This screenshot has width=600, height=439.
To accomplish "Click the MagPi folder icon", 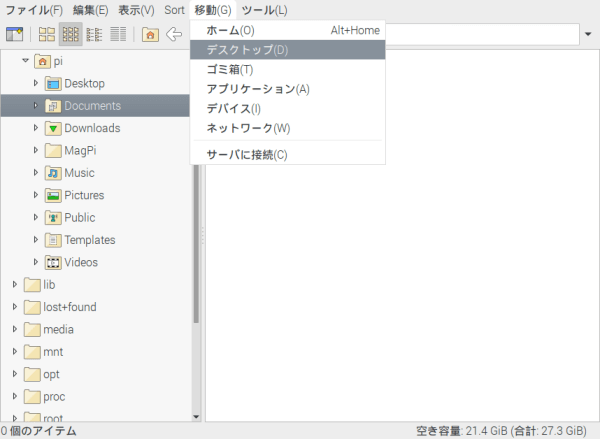I will (x=53, y=150).
